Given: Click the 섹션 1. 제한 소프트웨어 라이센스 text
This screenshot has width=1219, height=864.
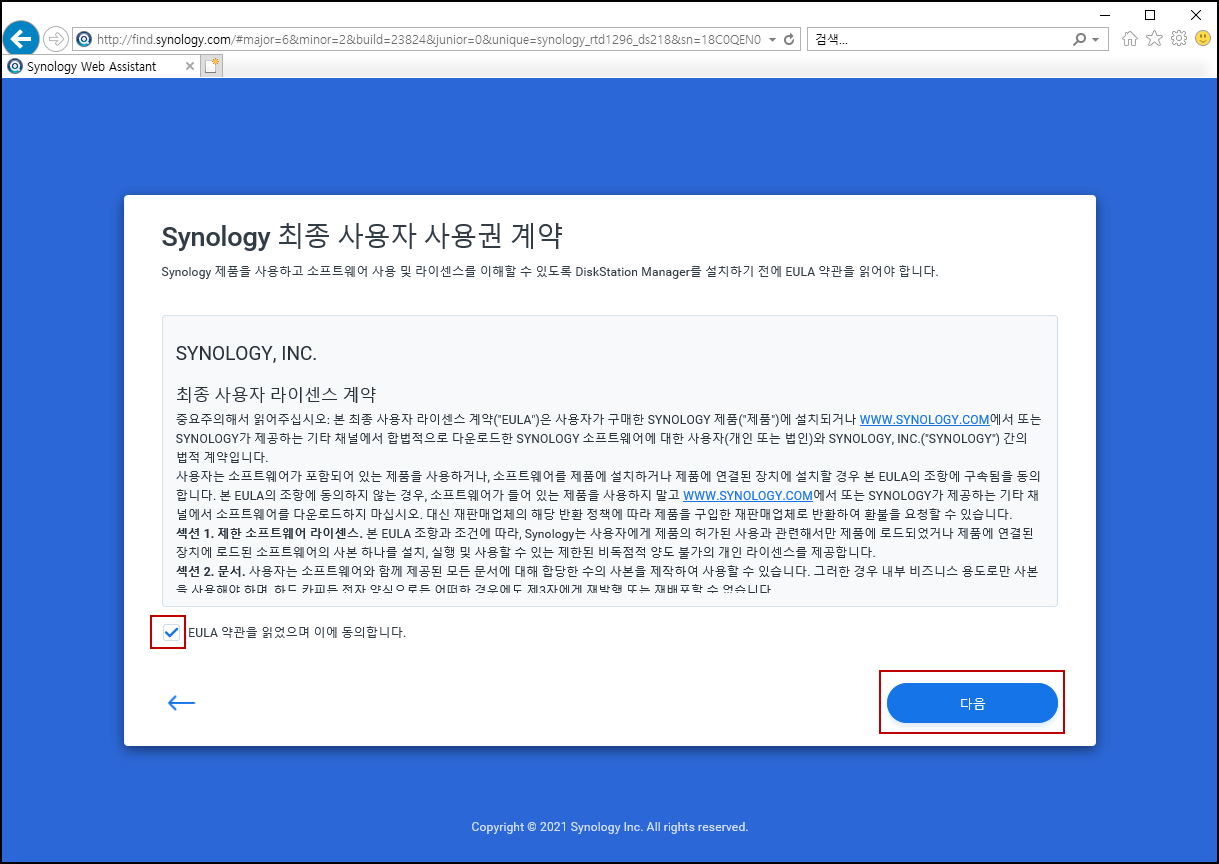Looking at the screenshot, I should click(268, 534).
